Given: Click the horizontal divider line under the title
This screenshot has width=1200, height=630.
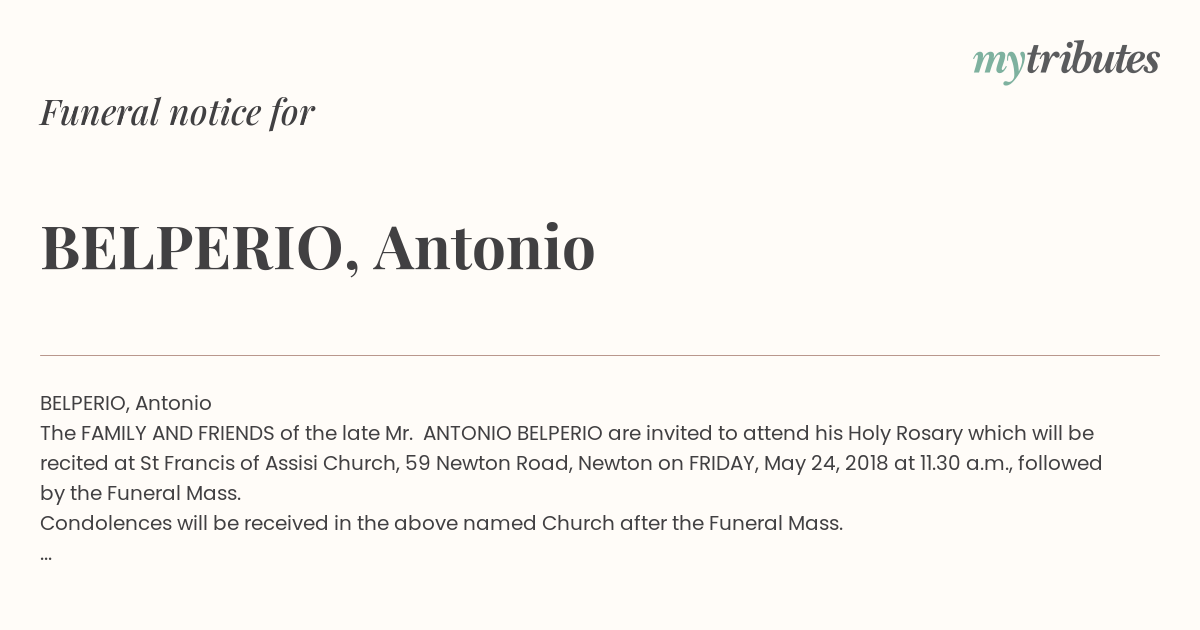Looking at the screenshot, I should 600,355.
